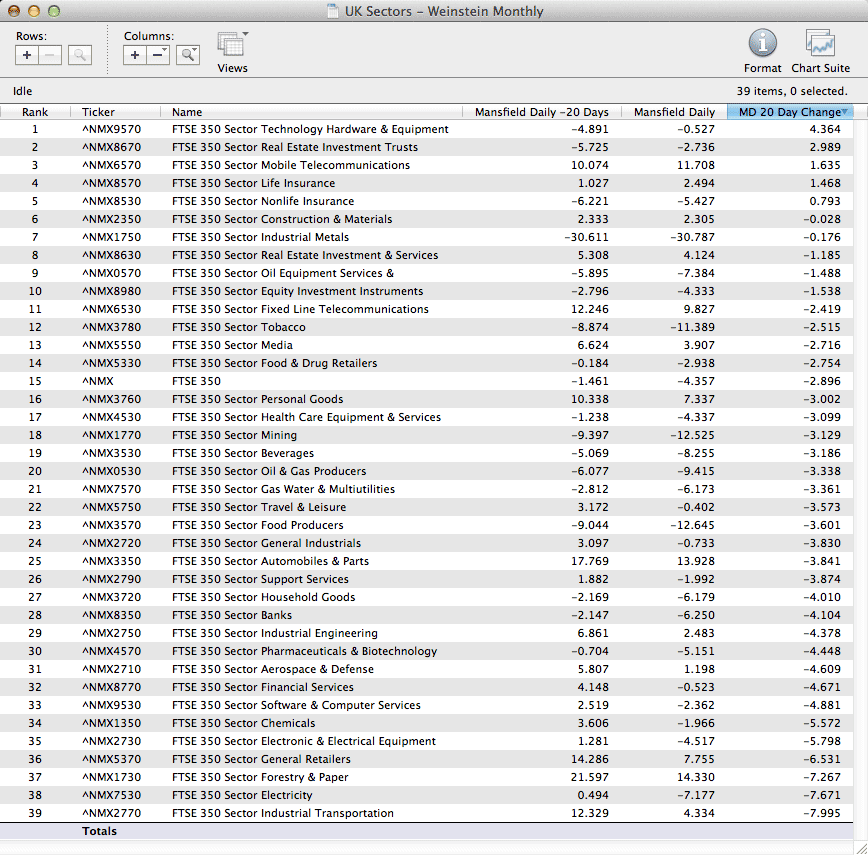Sort by the Rank column header

click(35, 112)
